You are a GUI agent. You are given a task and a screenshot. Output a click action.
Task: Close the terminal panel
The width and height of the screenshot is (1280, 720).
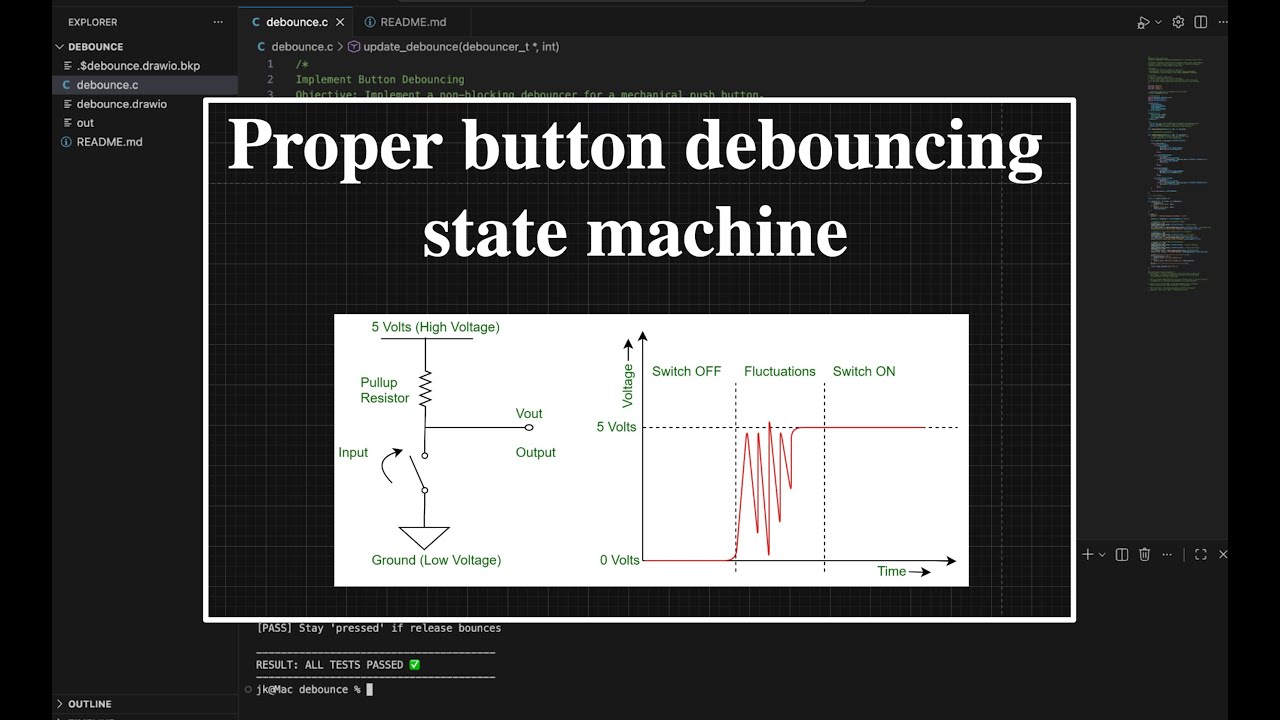click(x=1223, y=554)
